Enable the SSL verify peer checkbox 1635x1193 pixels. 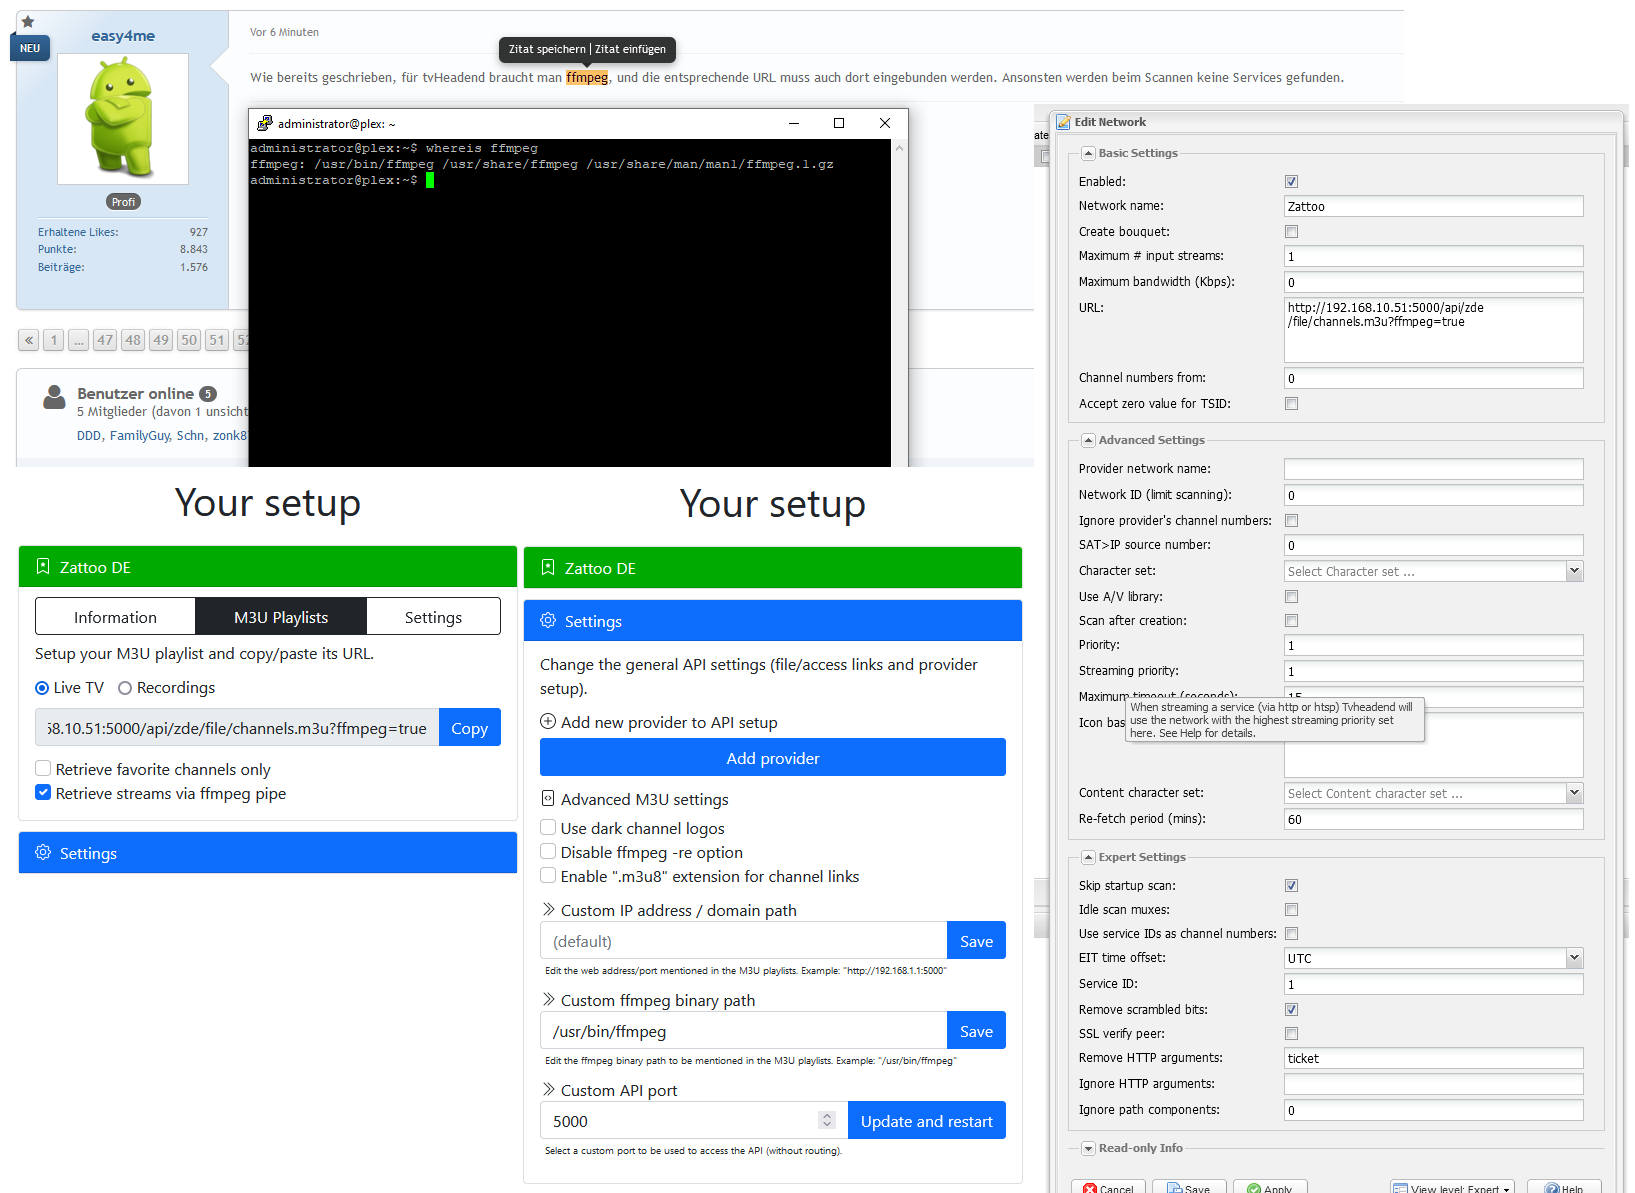(x=1291, y=1034)
